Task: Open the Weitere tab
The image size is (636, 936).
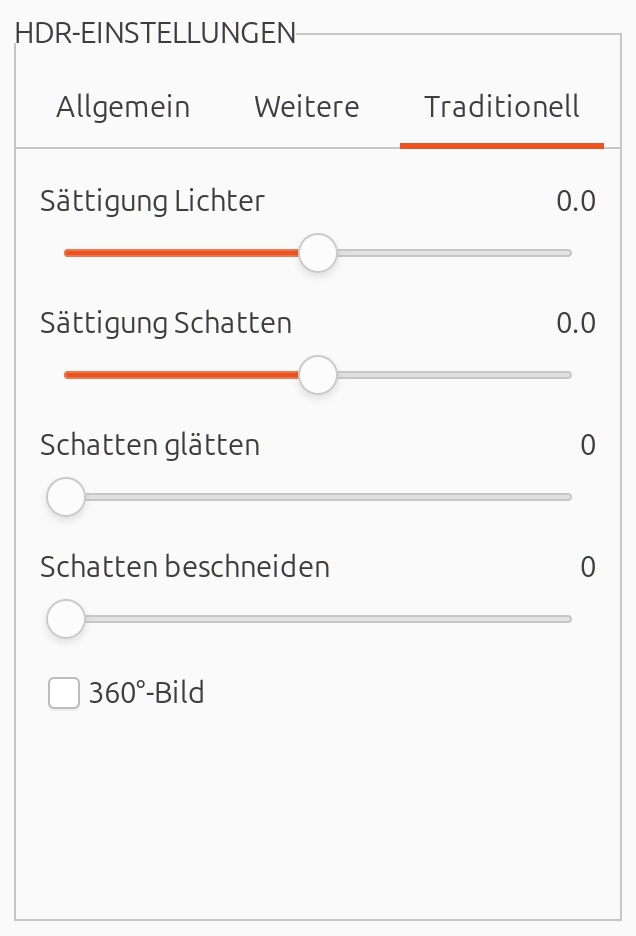Action: pos(306,107)
